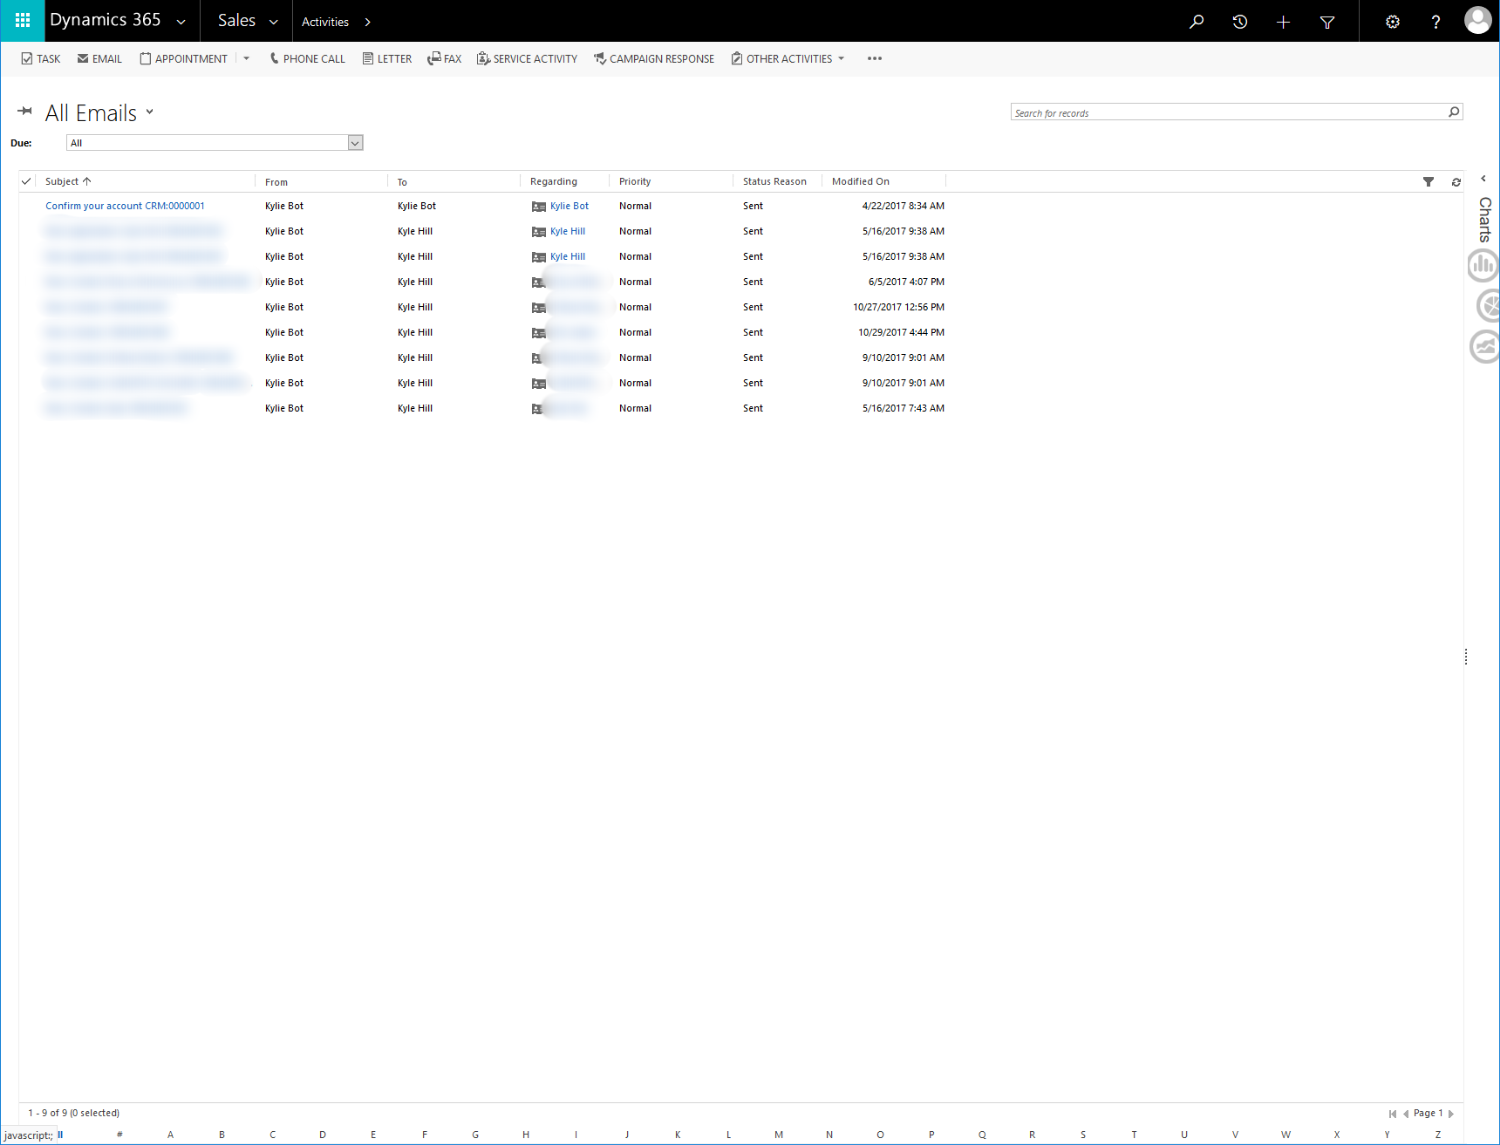Filter records by letter M
Screen dimensions: 1500x1145
pyautogui.click(x=779, y=1134)
